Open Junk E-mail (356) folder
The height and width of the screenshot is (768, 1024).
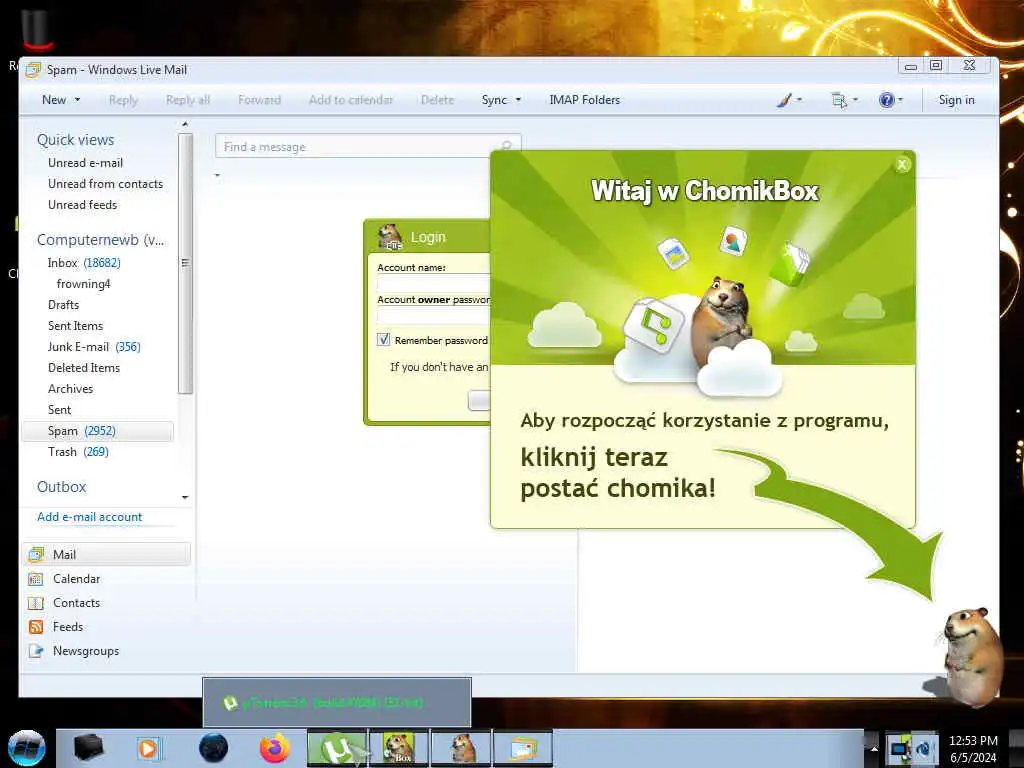pyautogui.click(x=94, y=346)
